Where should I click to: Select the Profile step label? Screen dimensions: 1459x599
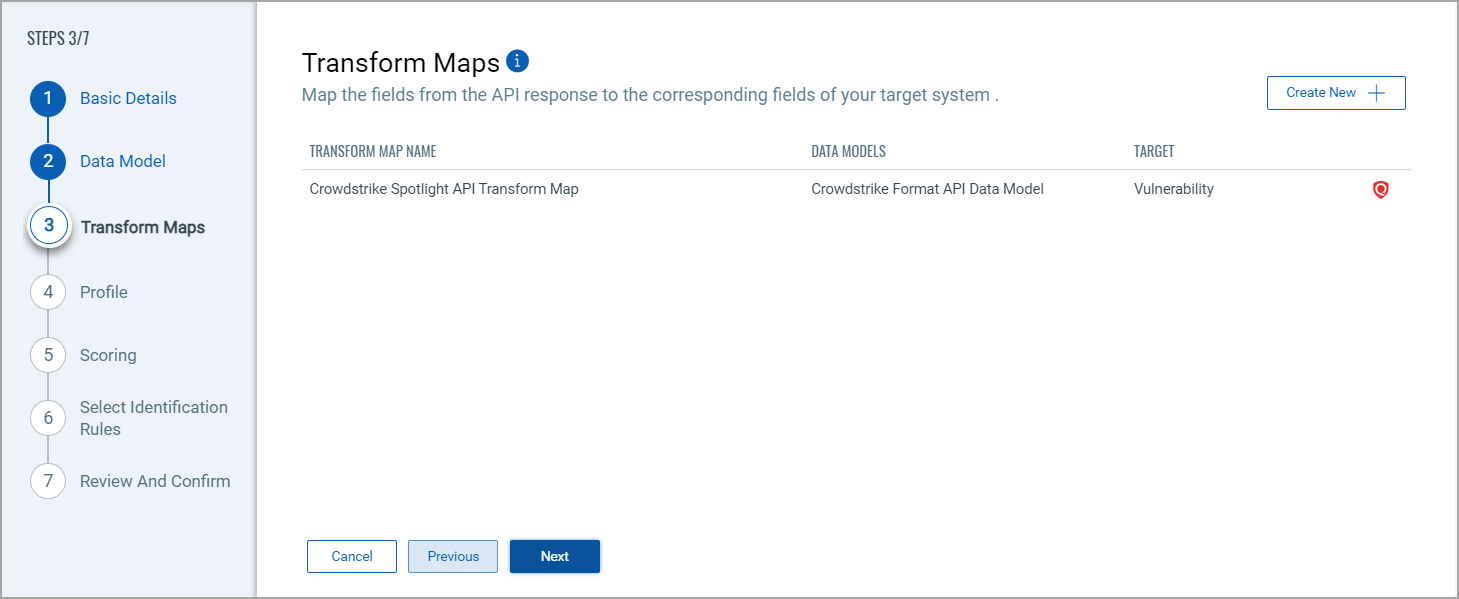point(104,292)
